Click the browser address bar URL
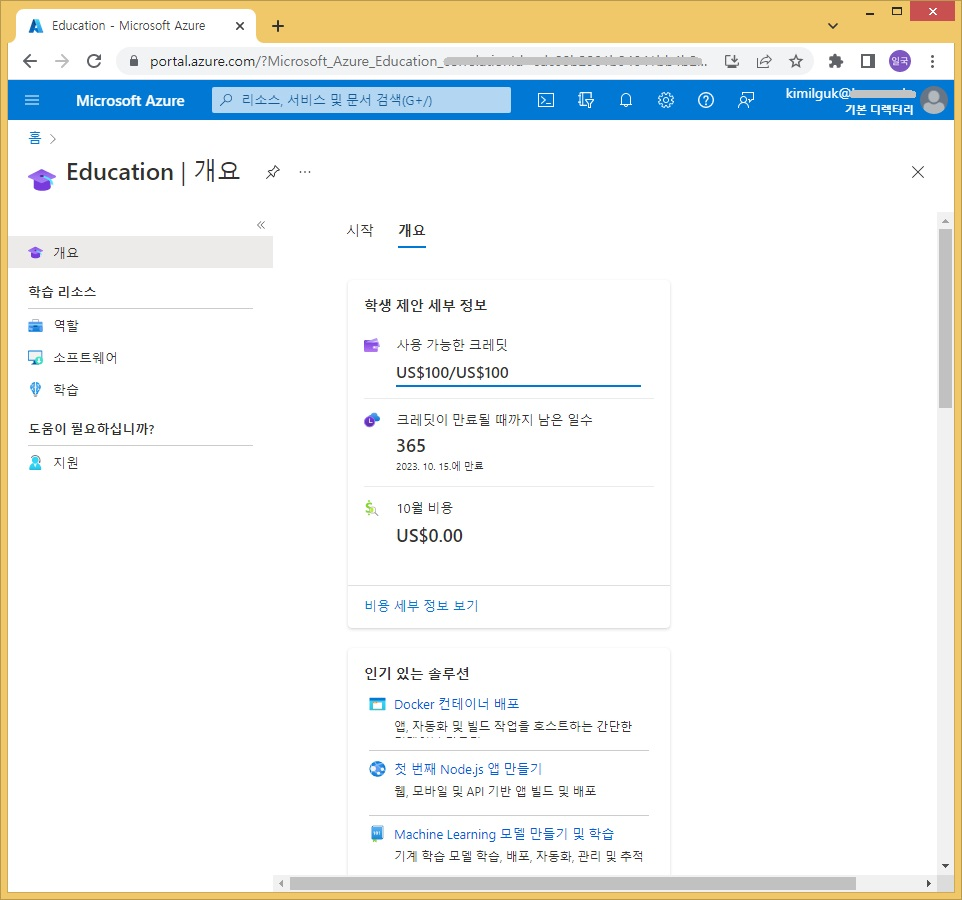 428,61
